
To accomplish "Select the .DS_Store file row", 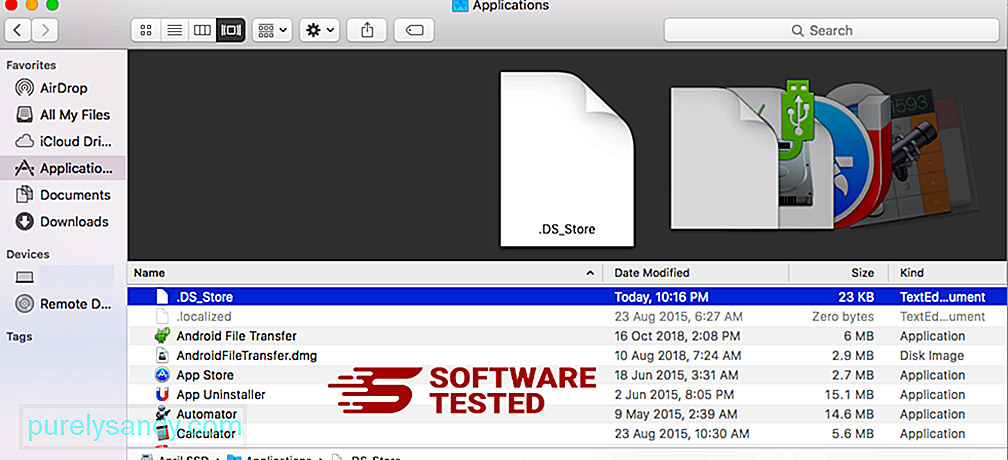I will (x=567, y=297).
